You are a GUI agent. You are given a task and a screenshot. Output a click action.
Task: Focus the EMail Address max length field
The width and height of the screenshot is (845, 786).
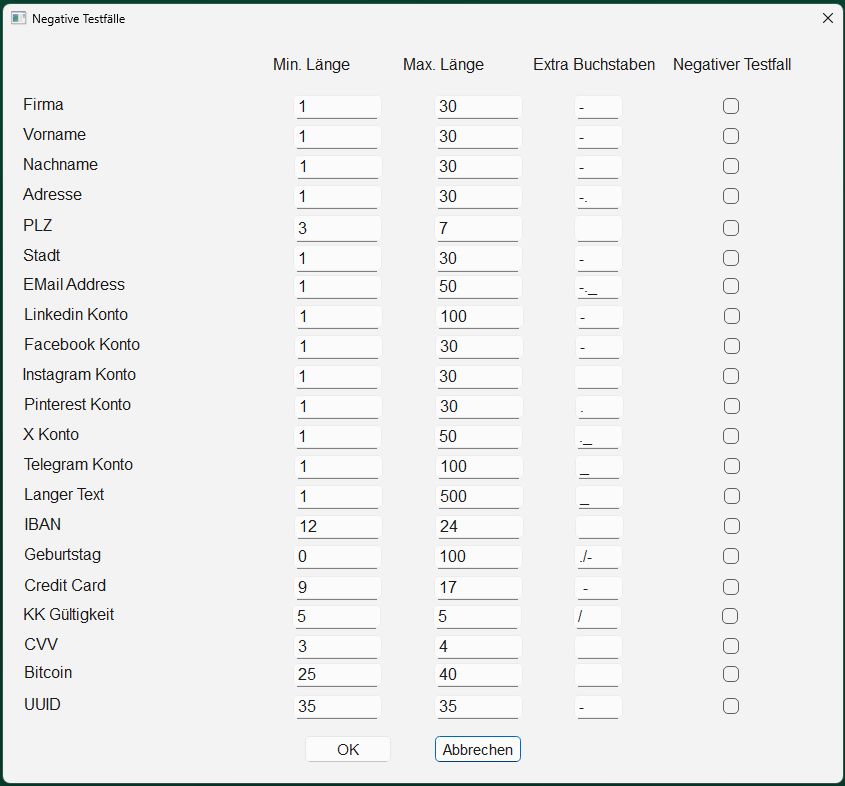pyautogui.click(x=478, y=287)
